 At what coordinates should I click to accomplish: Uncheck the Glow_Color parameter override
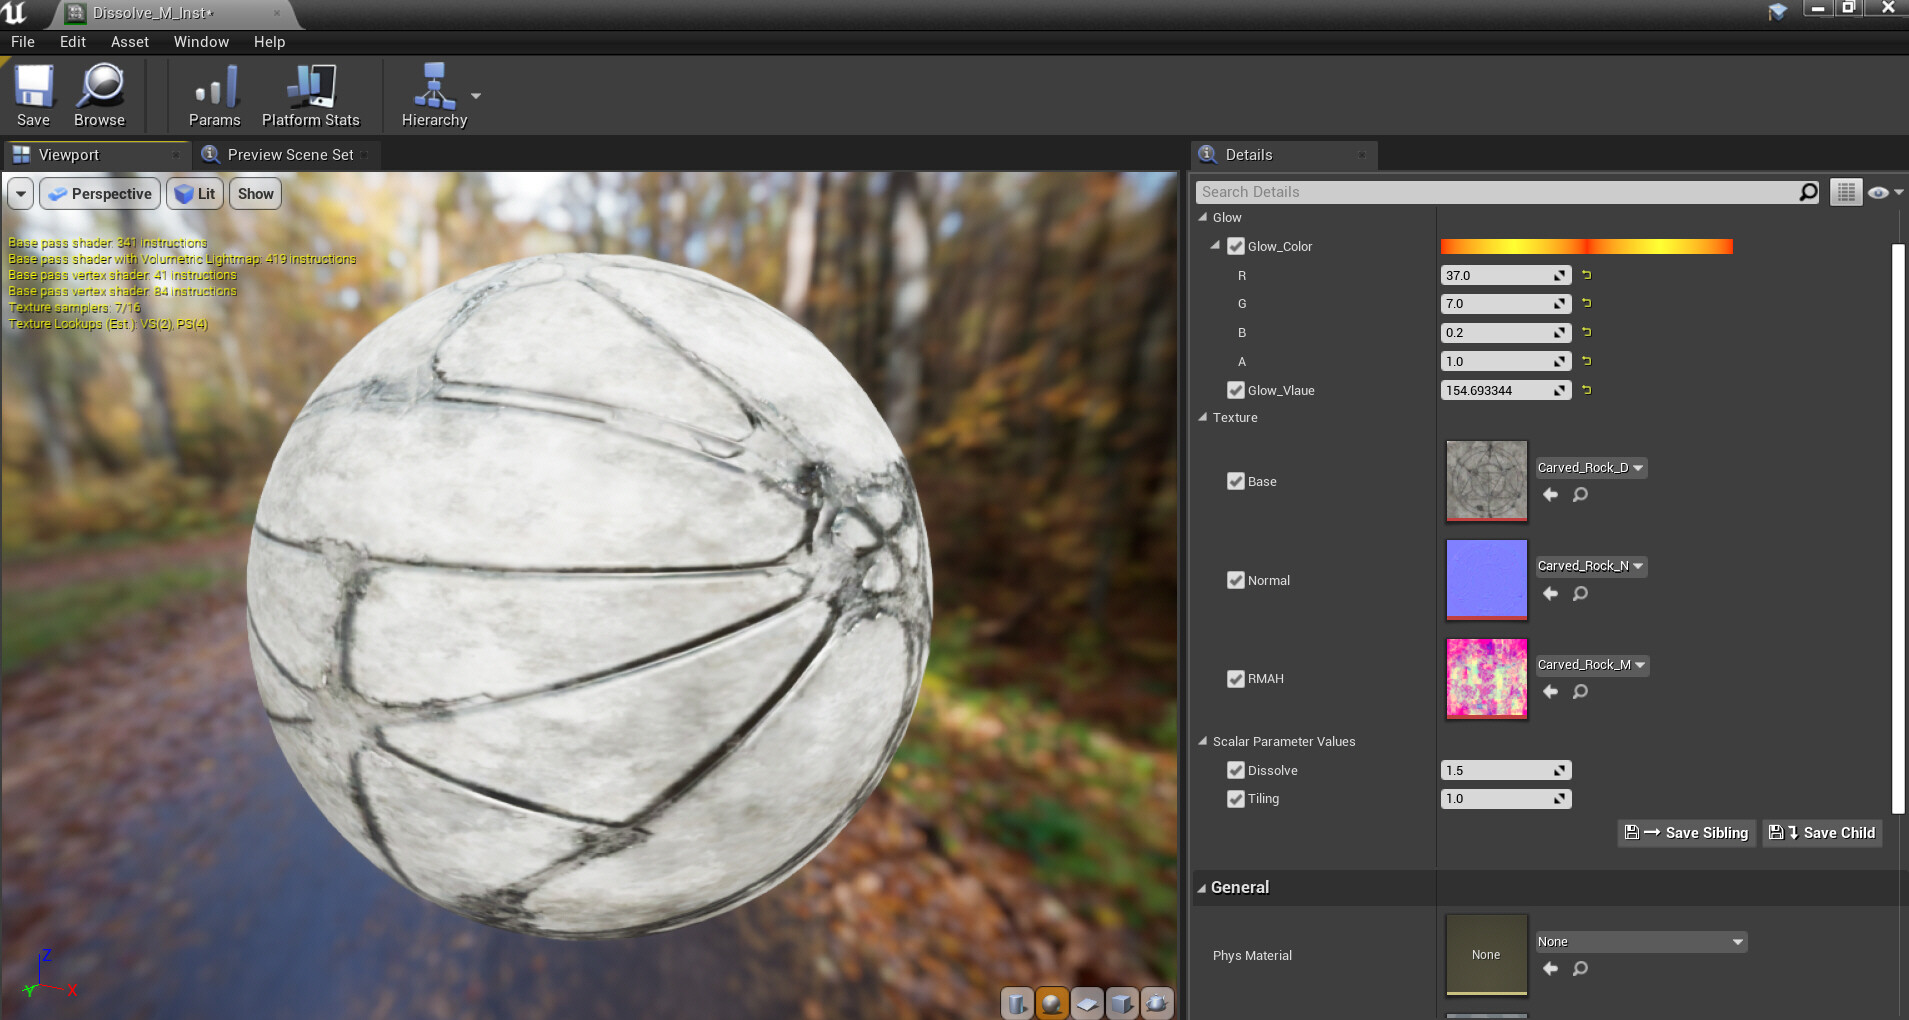[1236, 246]
